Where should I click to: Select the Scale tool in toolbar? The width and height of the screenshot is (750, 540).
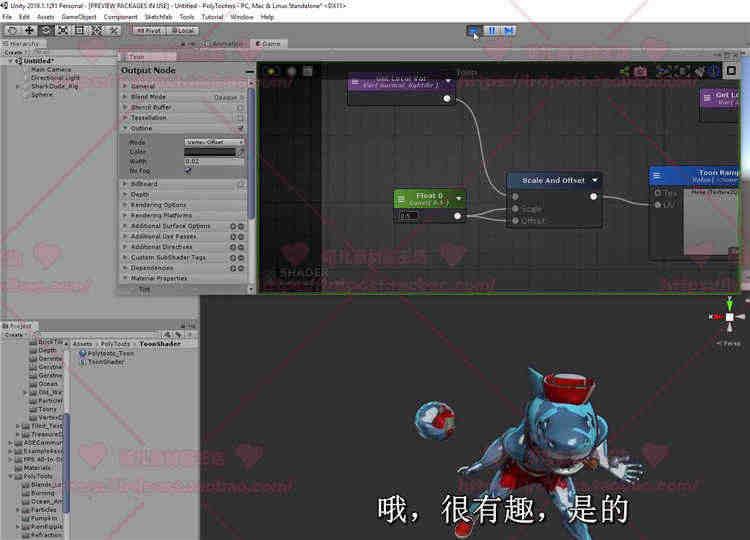click(x=63, y=30)
